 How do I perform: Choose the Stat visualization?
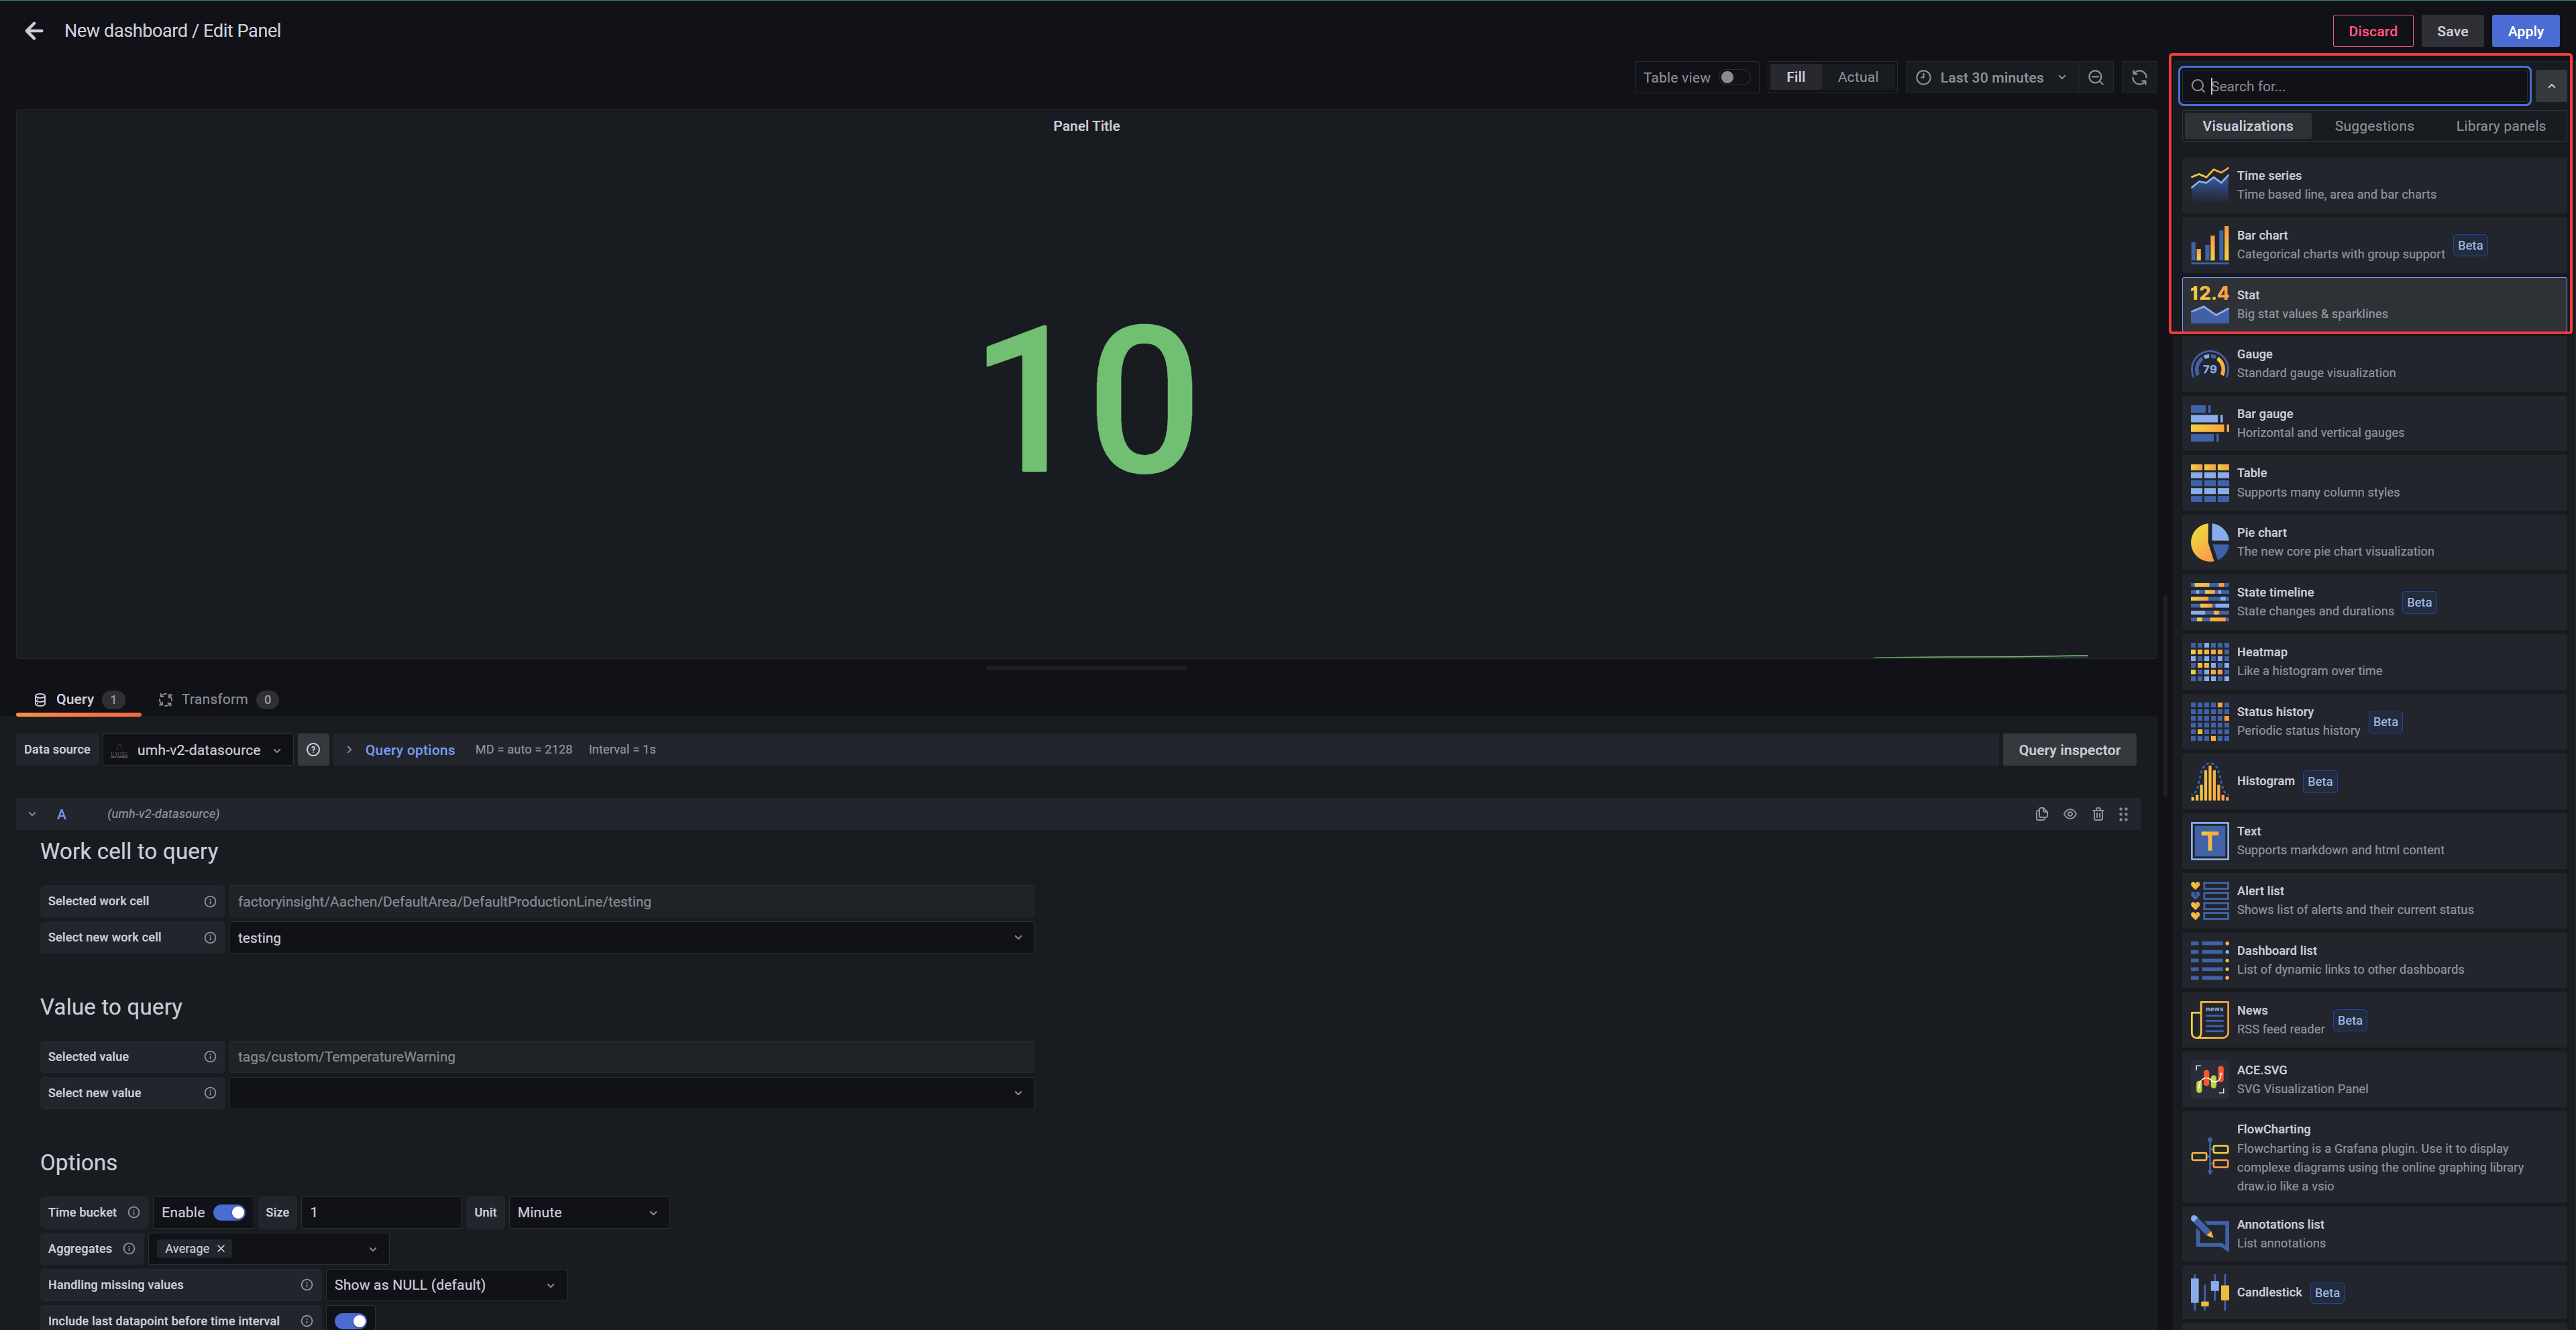click(2374, 304)
